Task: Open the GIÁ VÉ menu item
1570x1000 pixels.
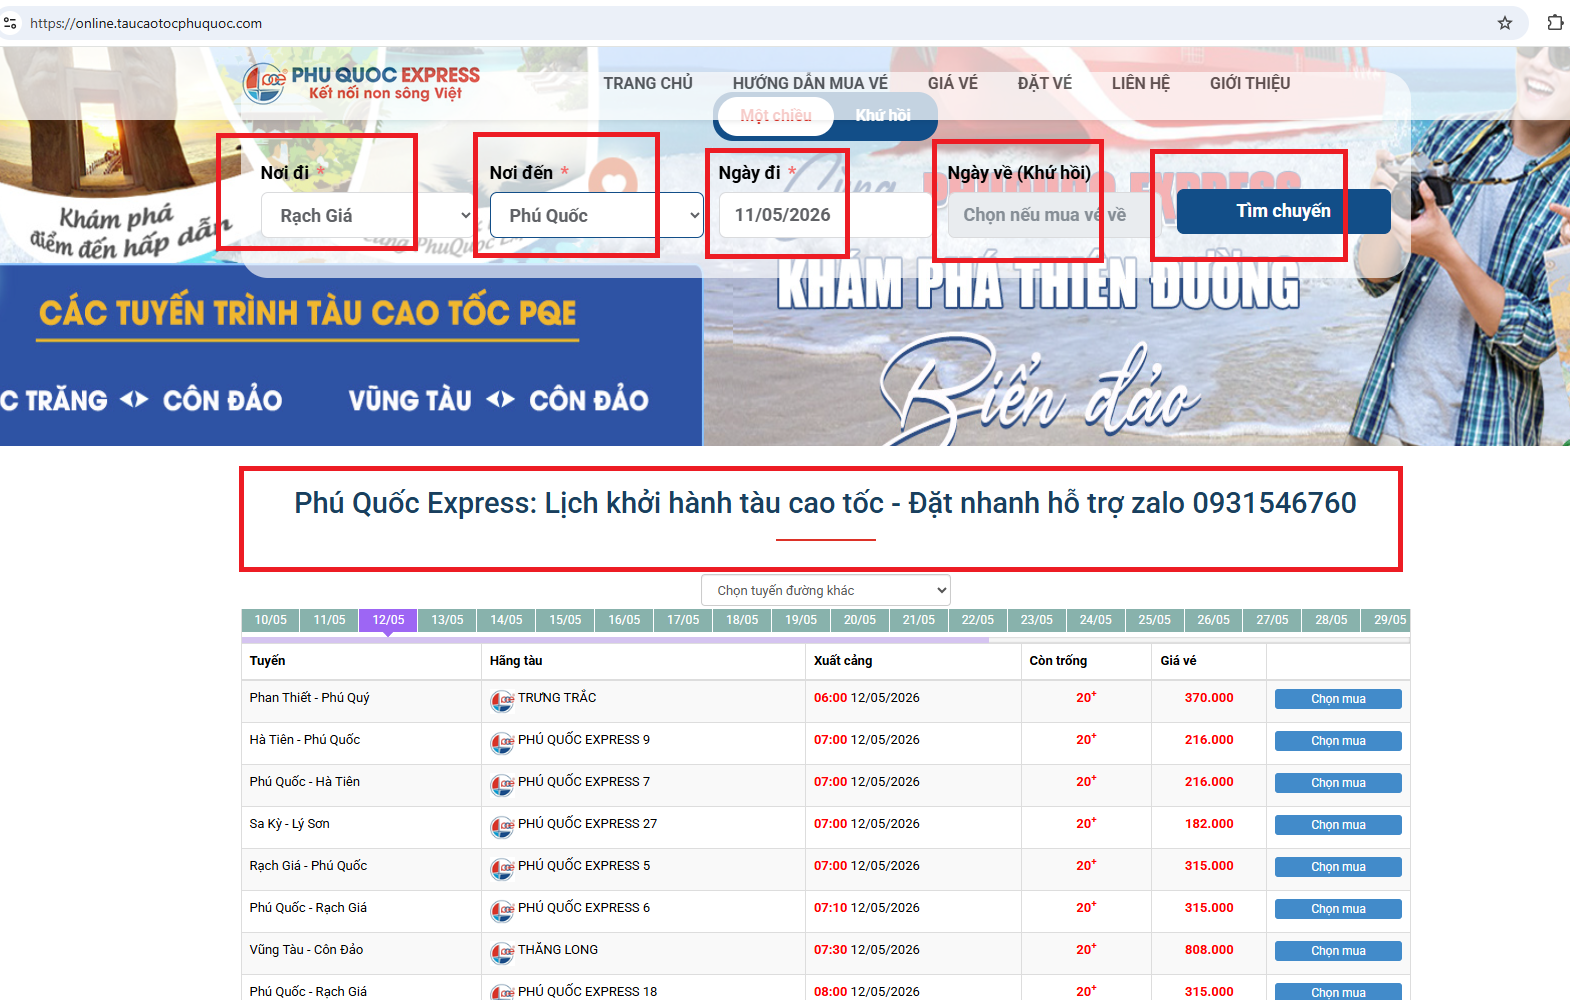Action: (x=953, y=83)
